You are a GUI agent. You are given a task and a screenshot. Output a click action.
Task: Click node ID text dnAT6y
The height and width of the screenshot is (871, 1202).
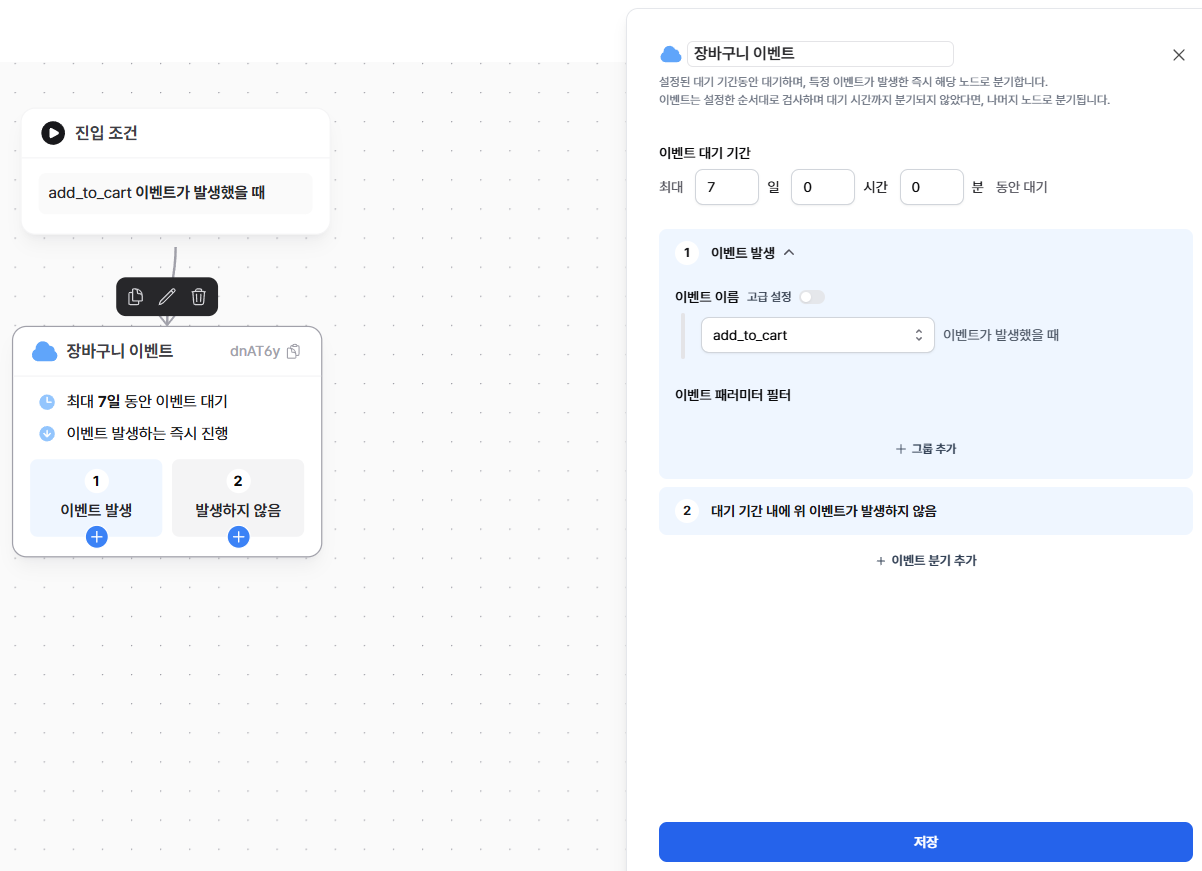pos(255,351)
